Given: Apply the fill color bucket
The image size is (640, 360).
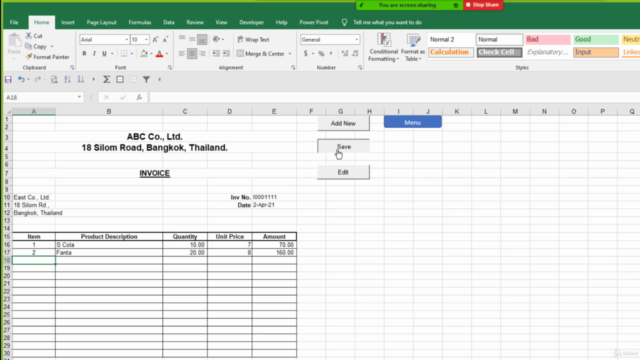Looking at the screenshot, I should 144,53.
